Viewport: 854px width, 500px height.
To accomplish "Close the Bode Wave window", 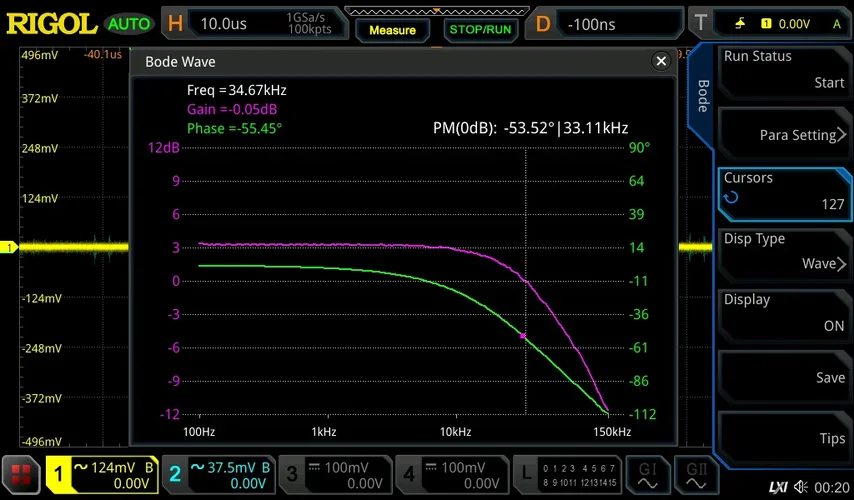I will coord(661,61).
